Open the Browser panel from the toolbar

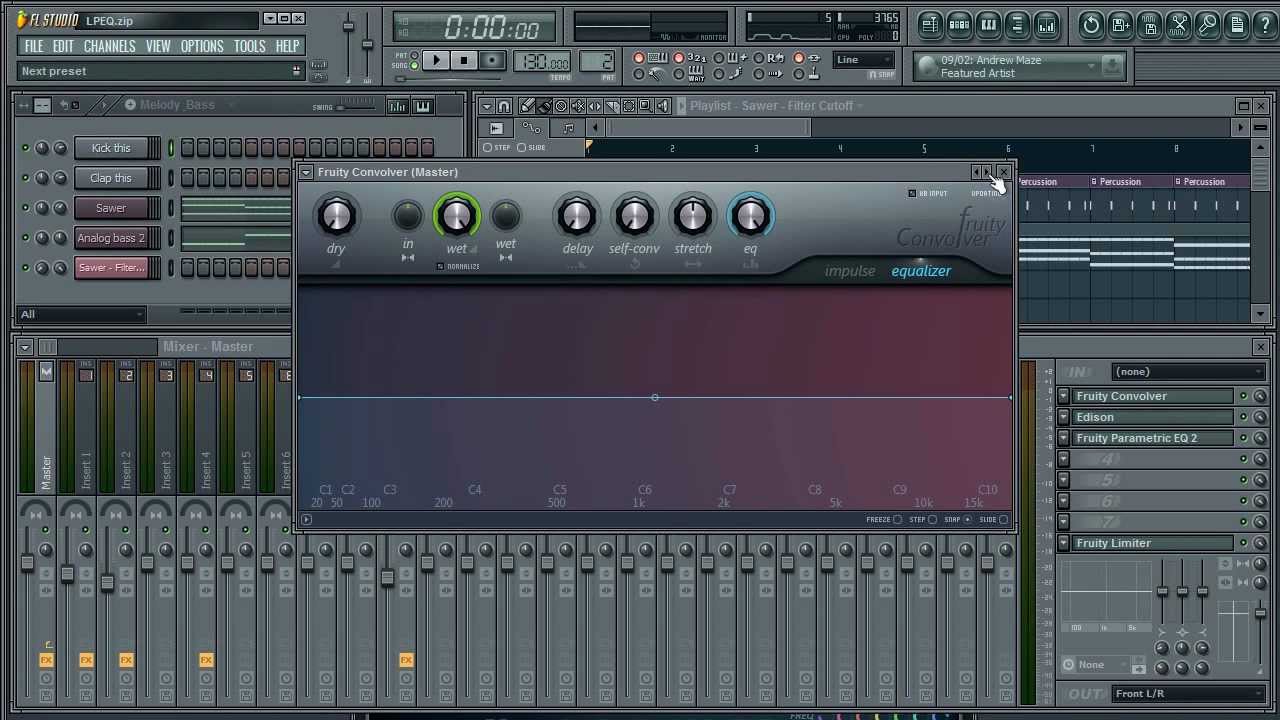click(x=1017, y=24)
